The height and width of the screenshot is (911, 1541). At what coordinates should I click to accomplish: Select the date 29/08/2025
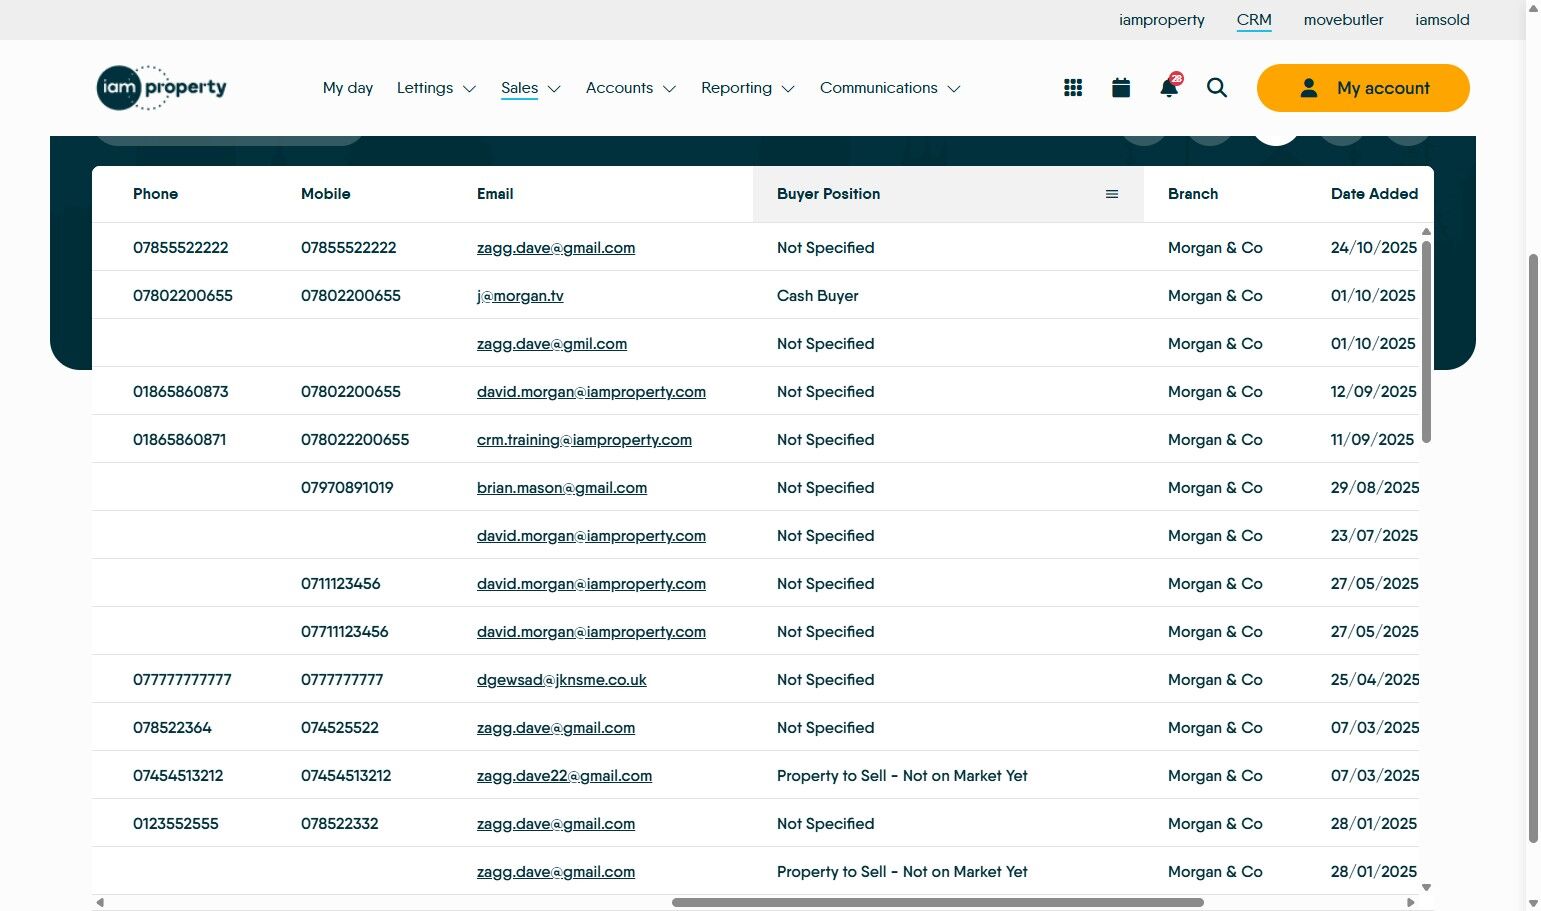click(x=1375, y=488)
